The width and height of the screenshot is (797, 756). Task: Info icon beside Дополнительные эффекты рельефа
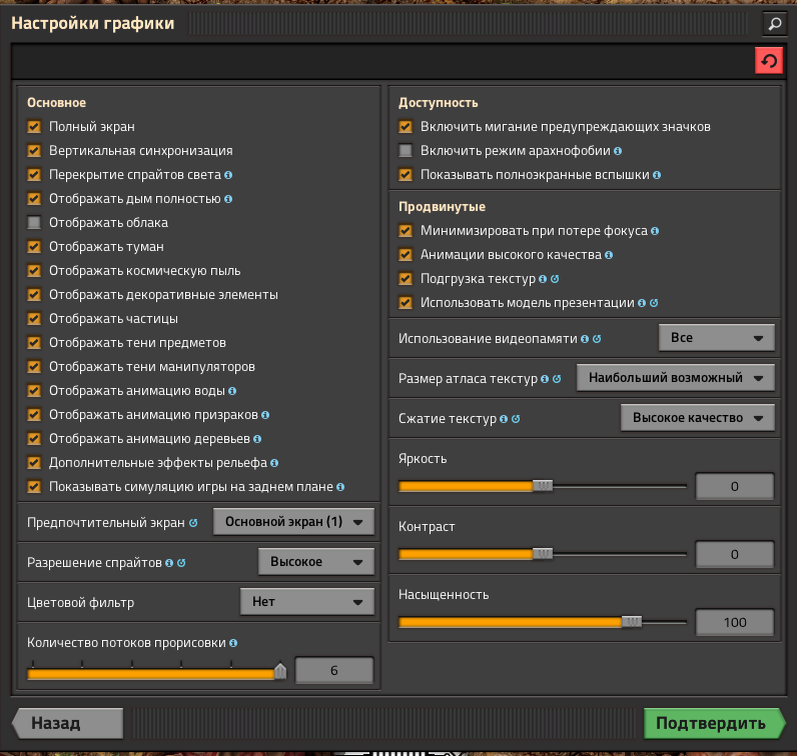click(274, 463)
